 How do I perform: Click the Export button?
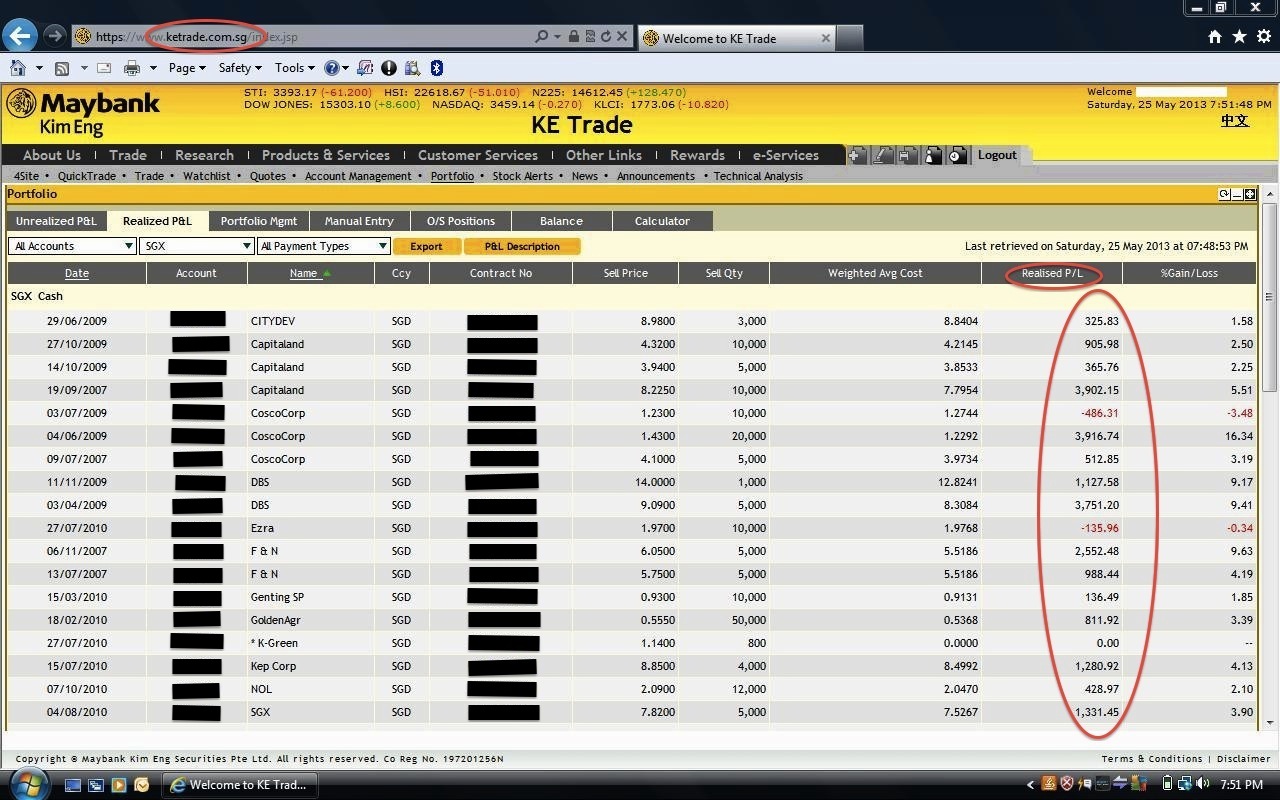[426, 246]
